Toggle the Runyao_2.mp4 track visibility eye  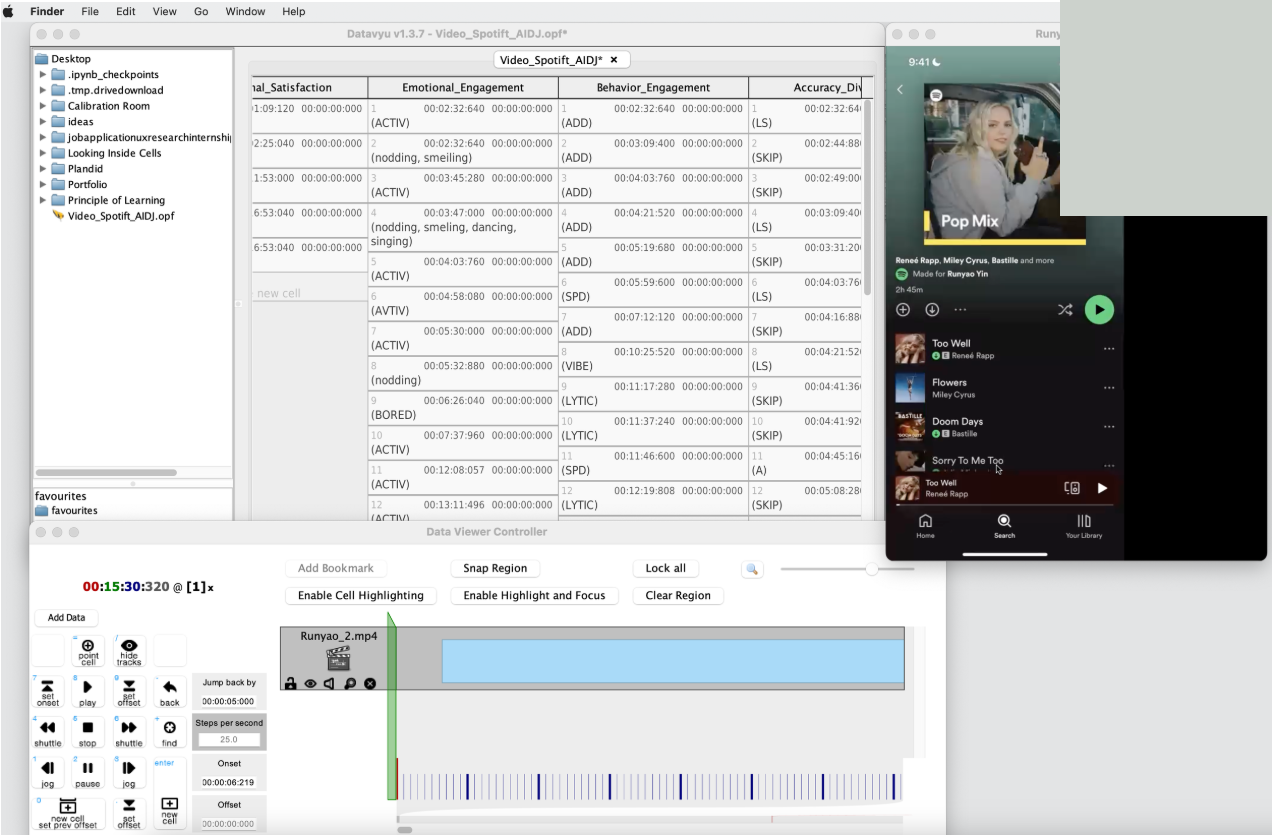coord(310,684)
